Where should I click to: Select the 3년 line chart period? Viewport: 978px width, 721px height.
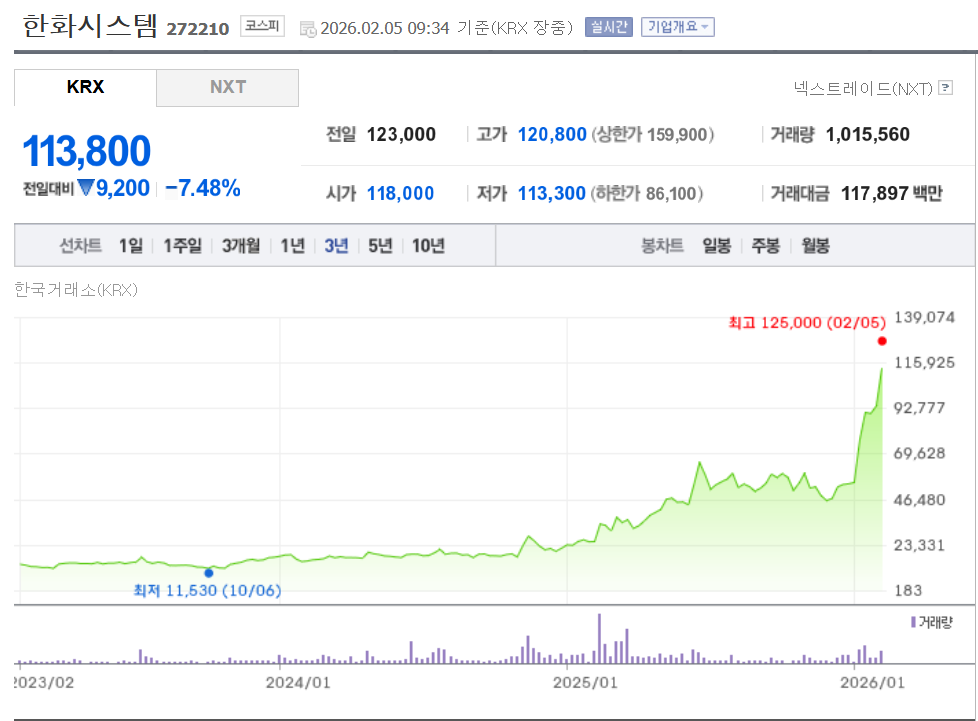(x=336, y=246)
